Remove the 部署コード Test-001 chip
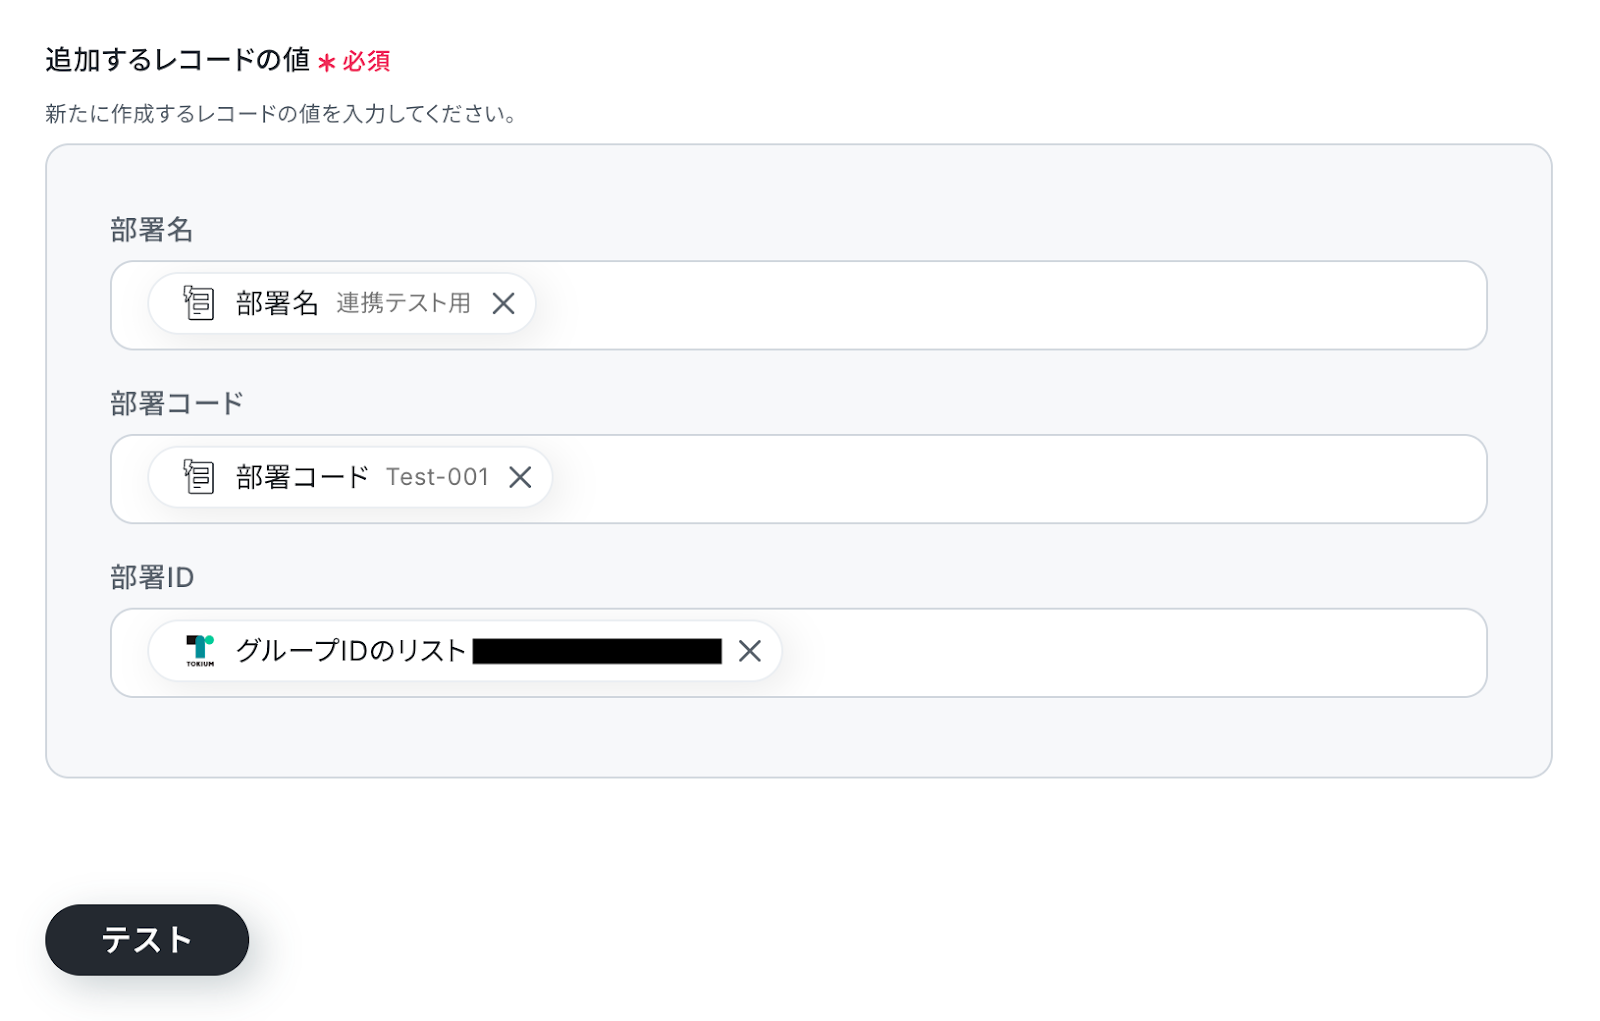Viewport: 1600px width, 1021px height. pyautogui.click(x=520, y=478)
